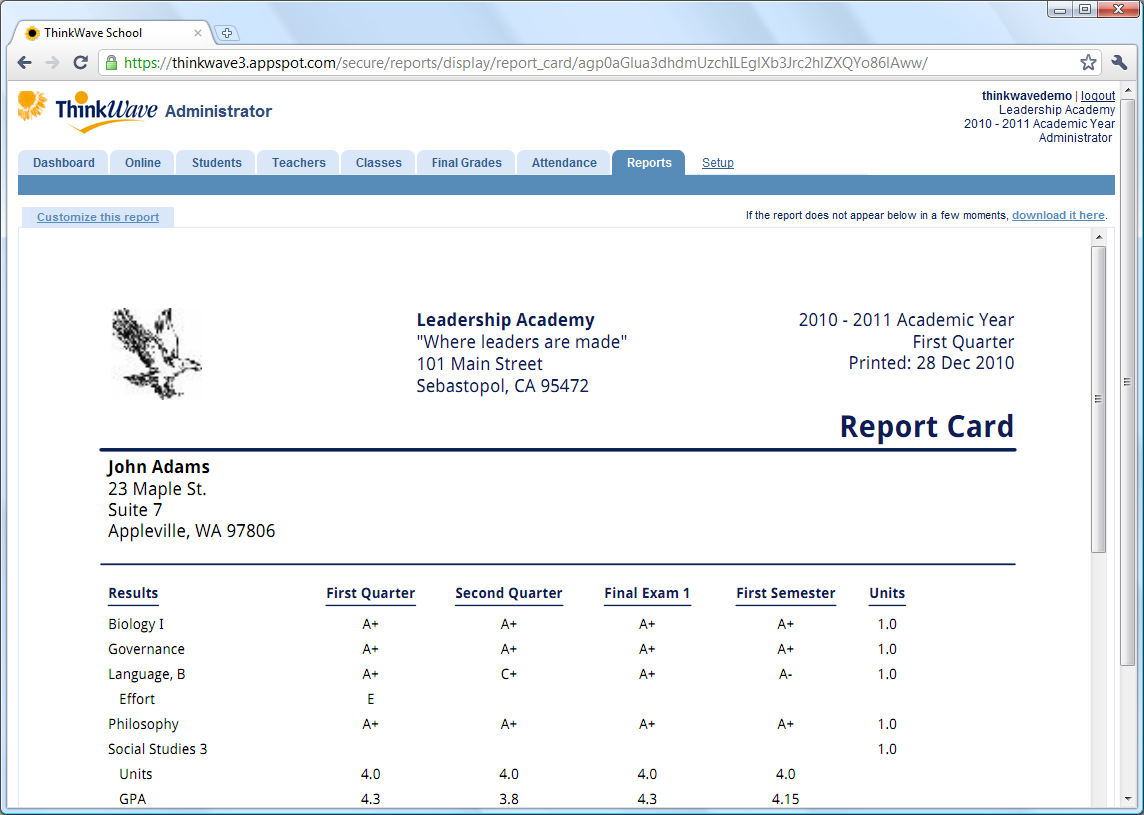Click the browser page scrollbar thumb
This screenshot has width=1144, height=815.
point(1127,383)
